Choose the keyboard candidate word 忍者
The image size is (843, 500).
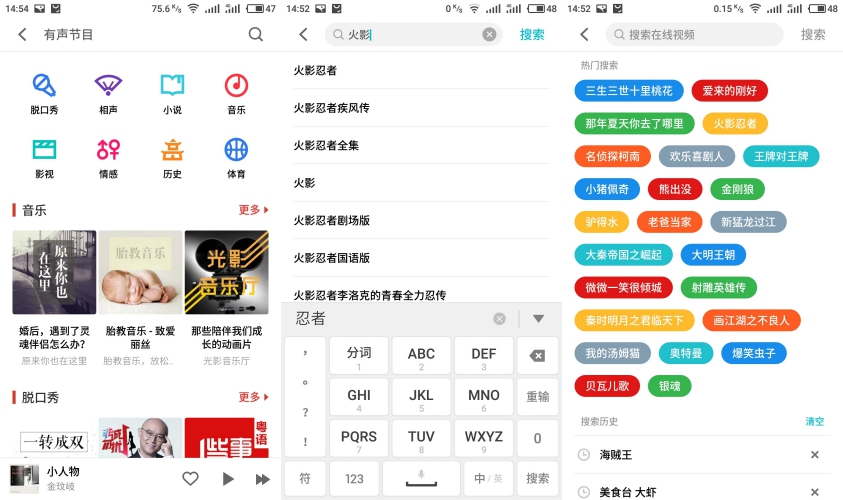pos(311,318)
